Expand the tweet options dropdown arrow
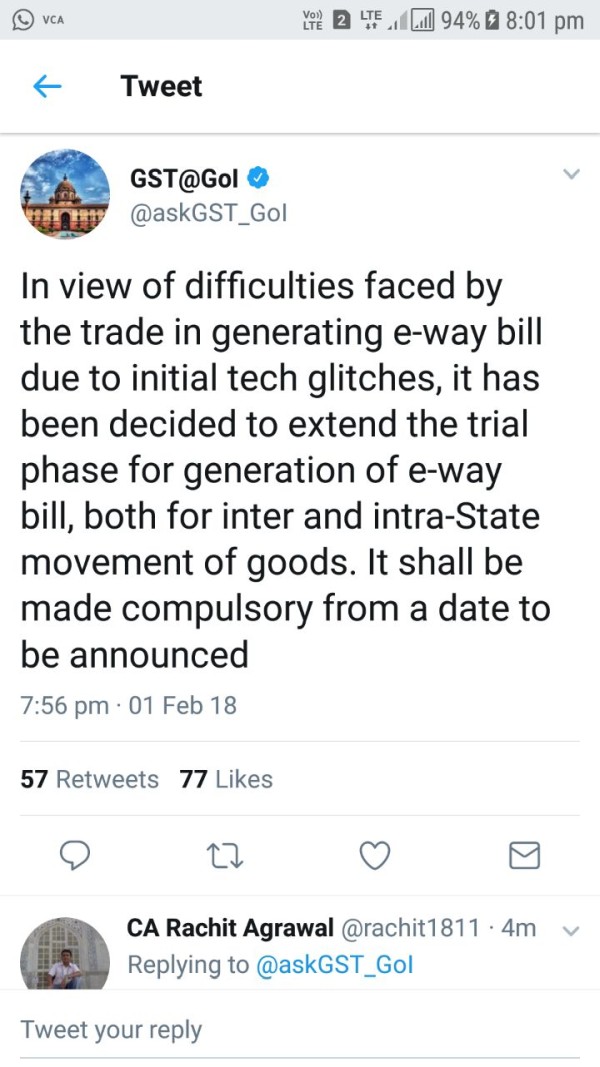This screenshot has width=600, height=1067. (x=571, y=175)
